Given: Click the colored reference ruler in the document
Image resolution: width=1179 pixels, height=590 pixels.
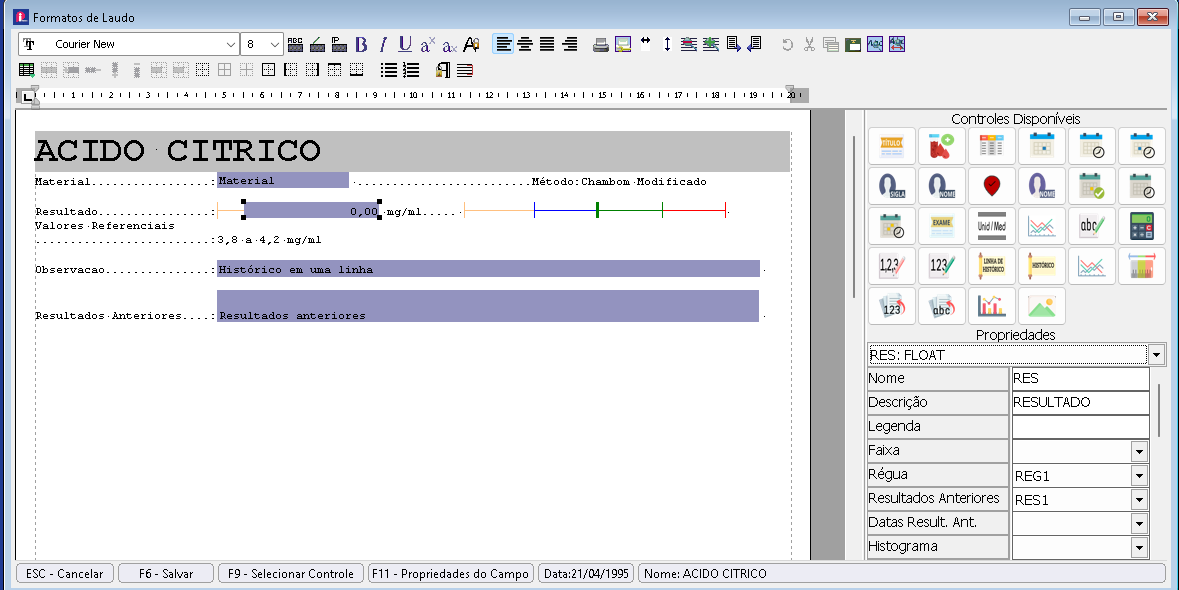Looking at the screenshot, I should 595,211.
